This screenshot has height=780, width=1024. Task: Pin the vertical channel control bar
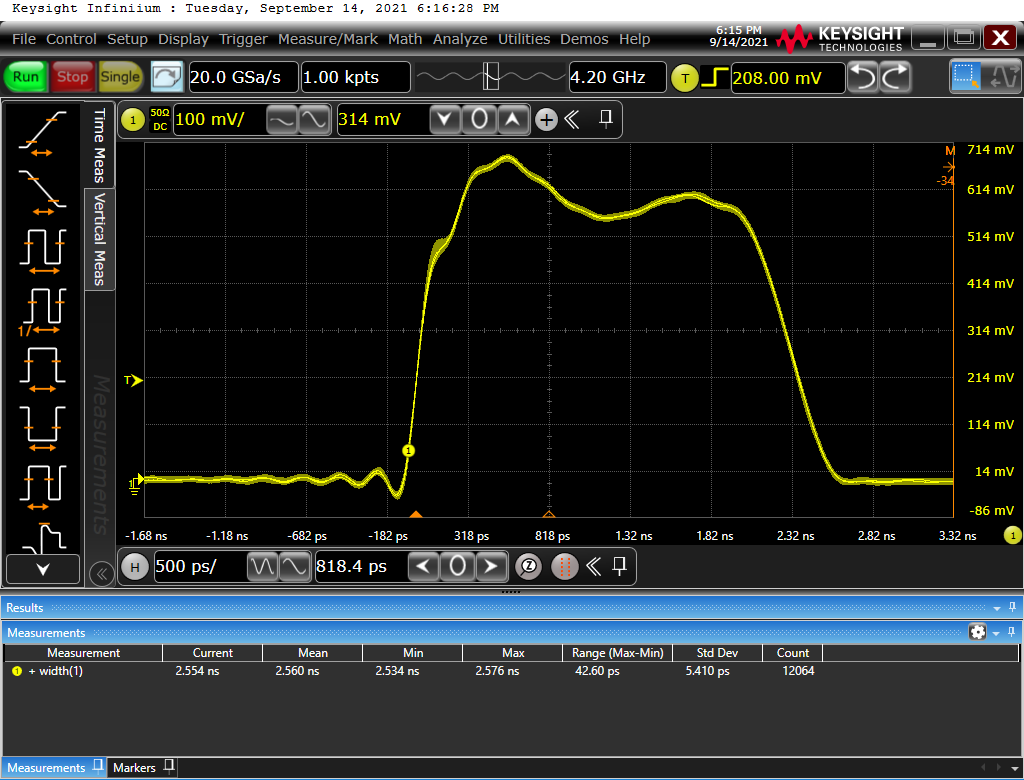coord(605,120)
